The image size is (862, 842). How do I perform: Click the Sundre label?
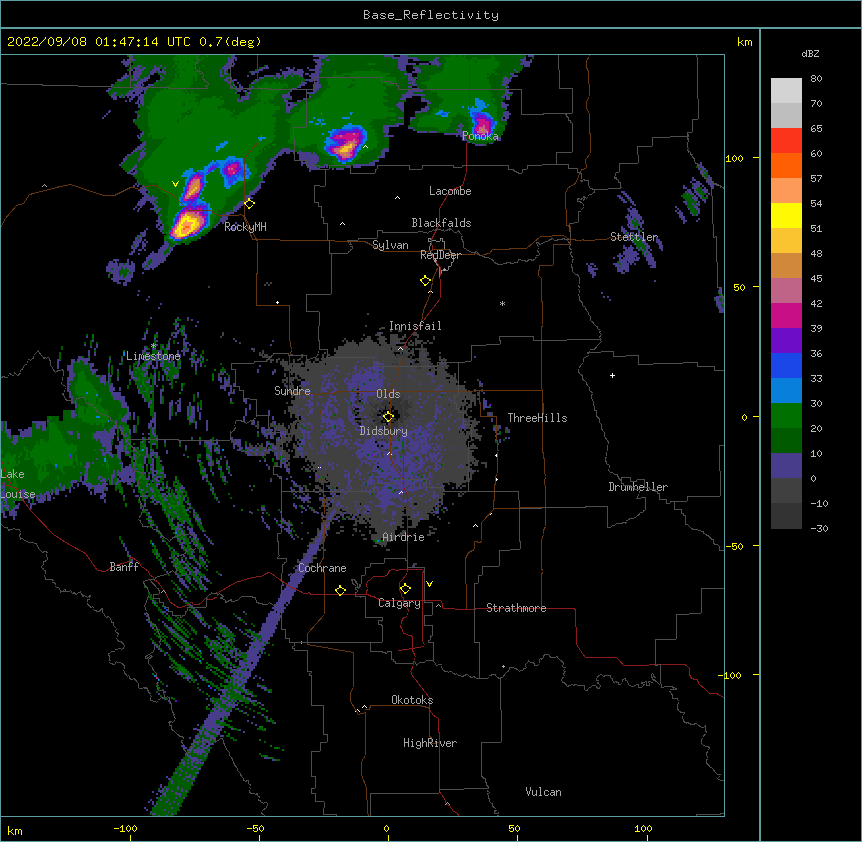tap(292, 391)
